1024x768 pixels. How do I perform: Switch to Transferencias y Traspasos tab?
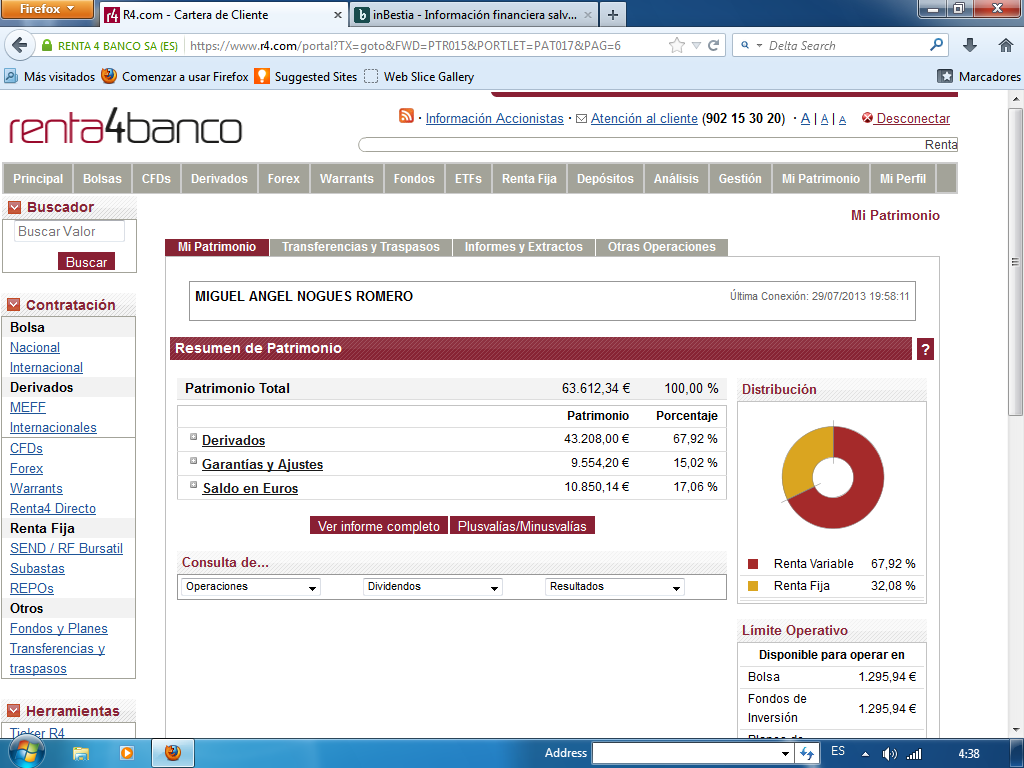[360, 247]
